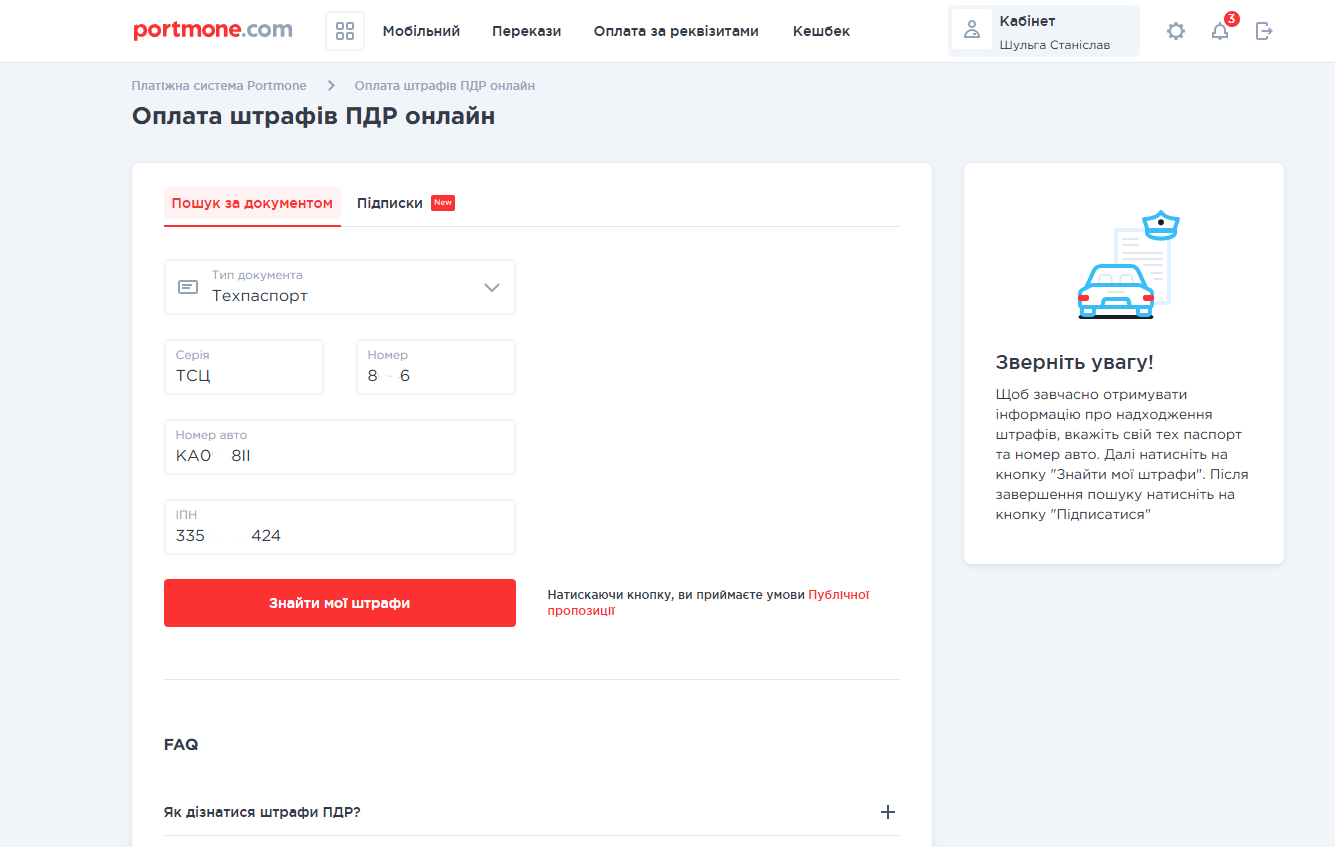Image resolution: width=1335 pixels, height=847 pixels.
Task: Select the Пошук за документом tab
Action: point(252,203)
